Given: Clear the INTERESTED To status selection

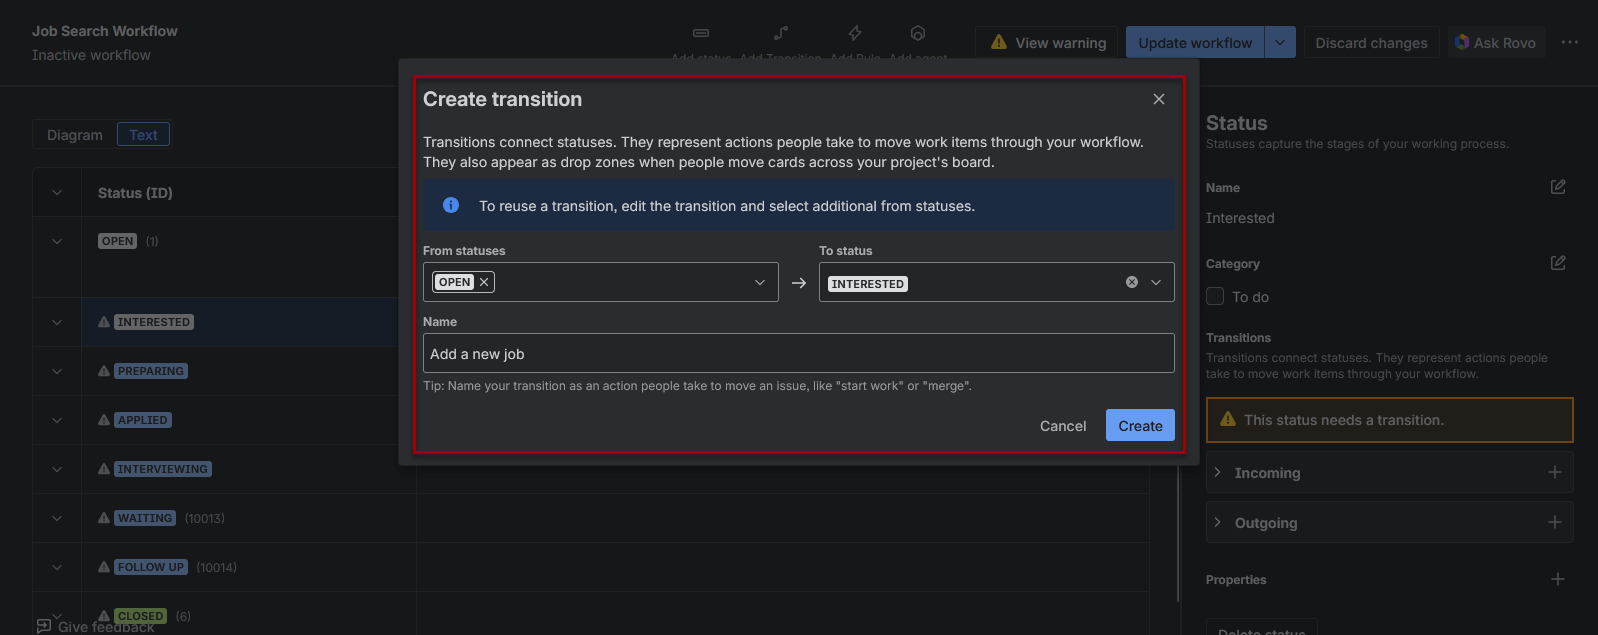Looking at the screenshot, I should [1132, 282].
